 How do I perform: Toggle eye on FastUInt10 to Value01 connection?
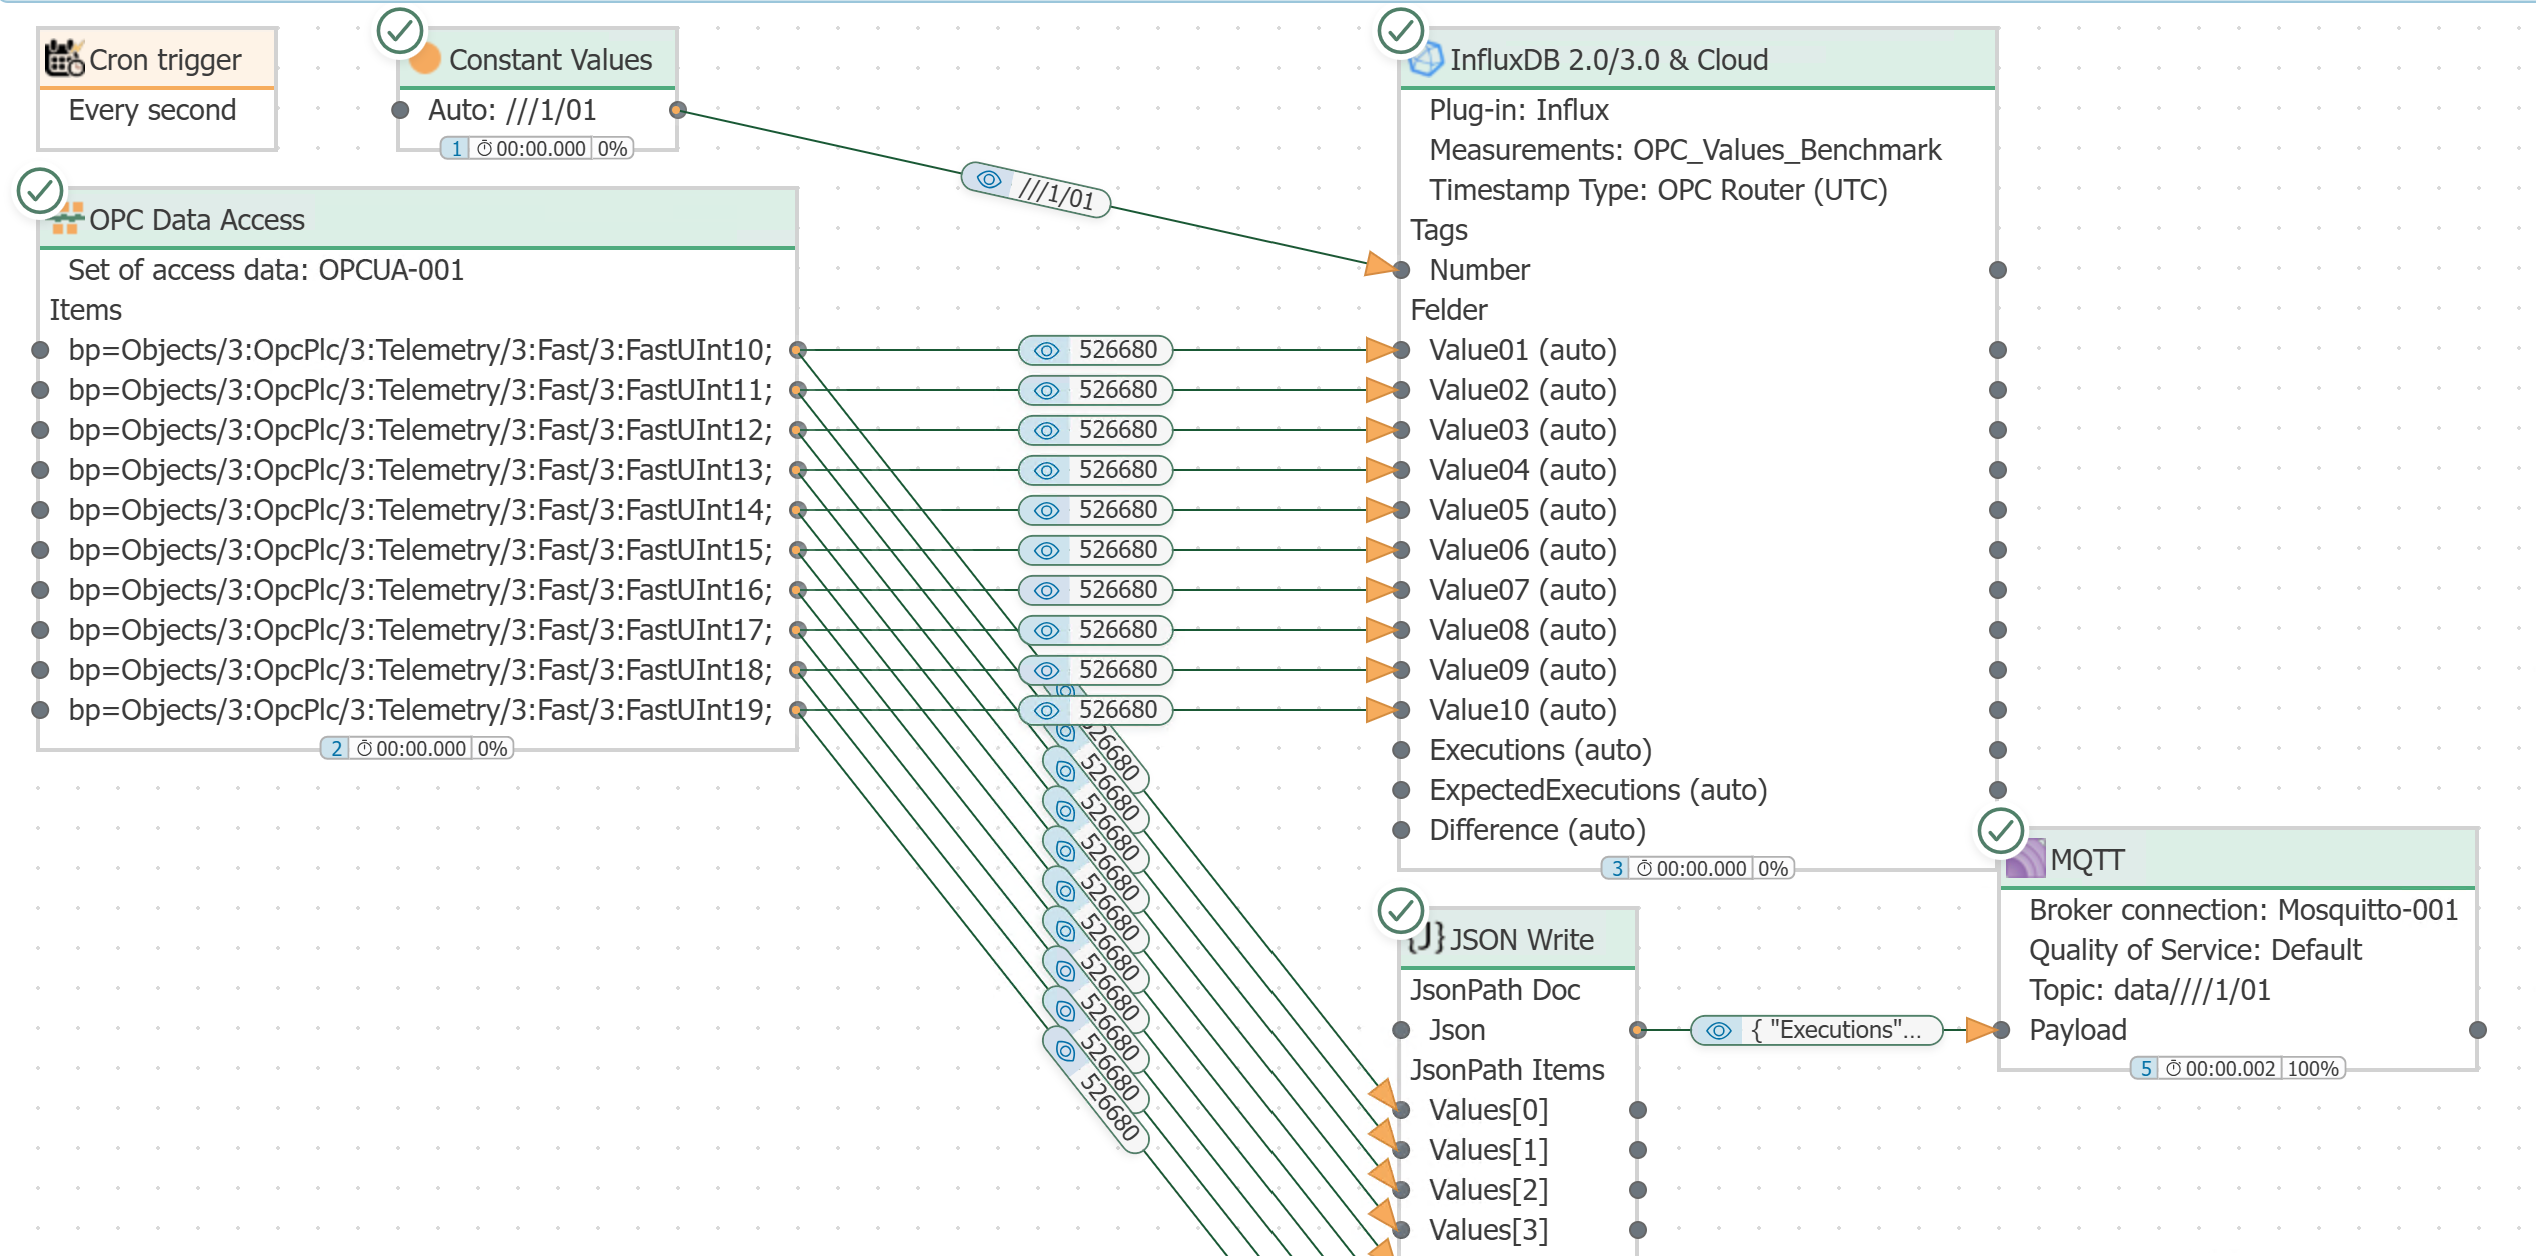click(1046, 350)
